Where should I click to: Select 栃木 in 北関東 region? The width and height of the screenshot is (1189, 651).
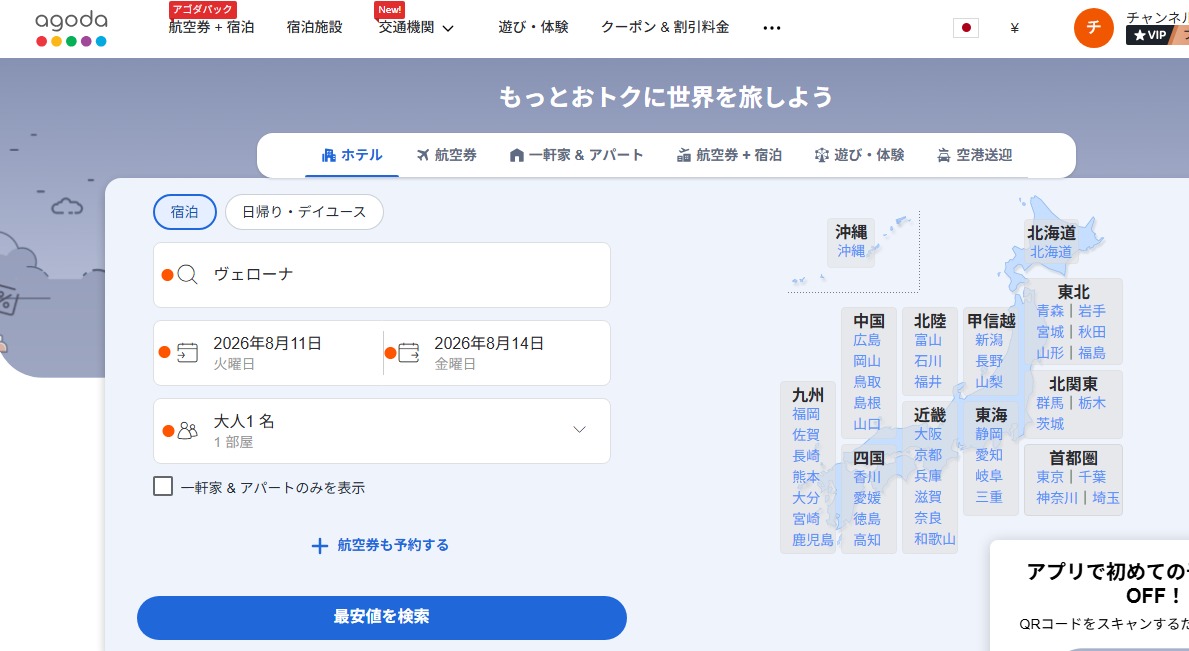[x=1092, y=403]
